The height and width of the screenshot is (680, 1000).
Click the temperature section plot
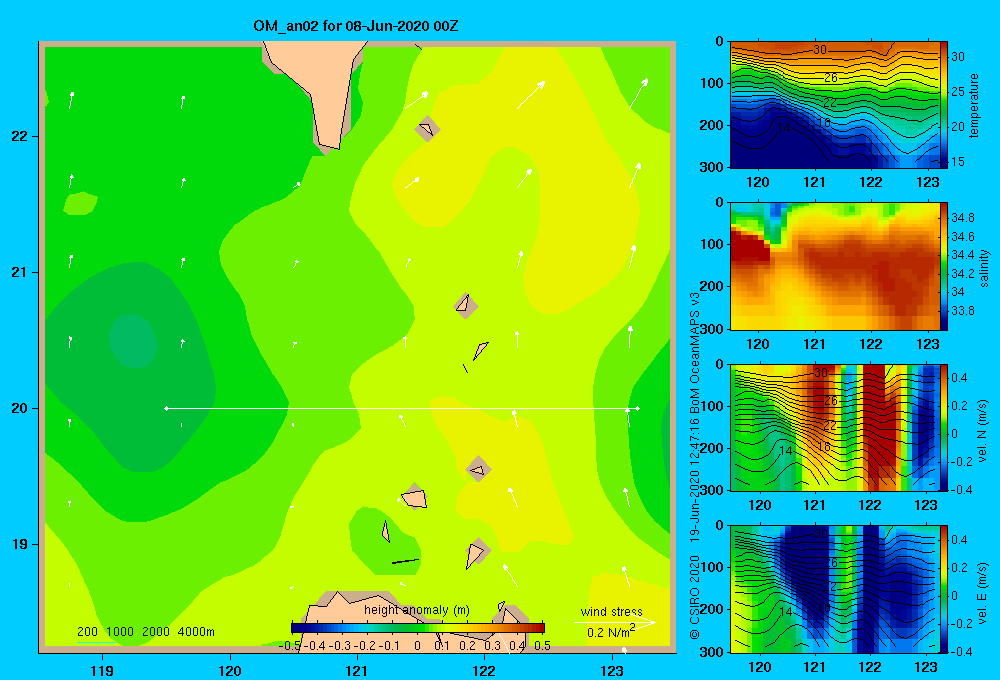(834, 105)
